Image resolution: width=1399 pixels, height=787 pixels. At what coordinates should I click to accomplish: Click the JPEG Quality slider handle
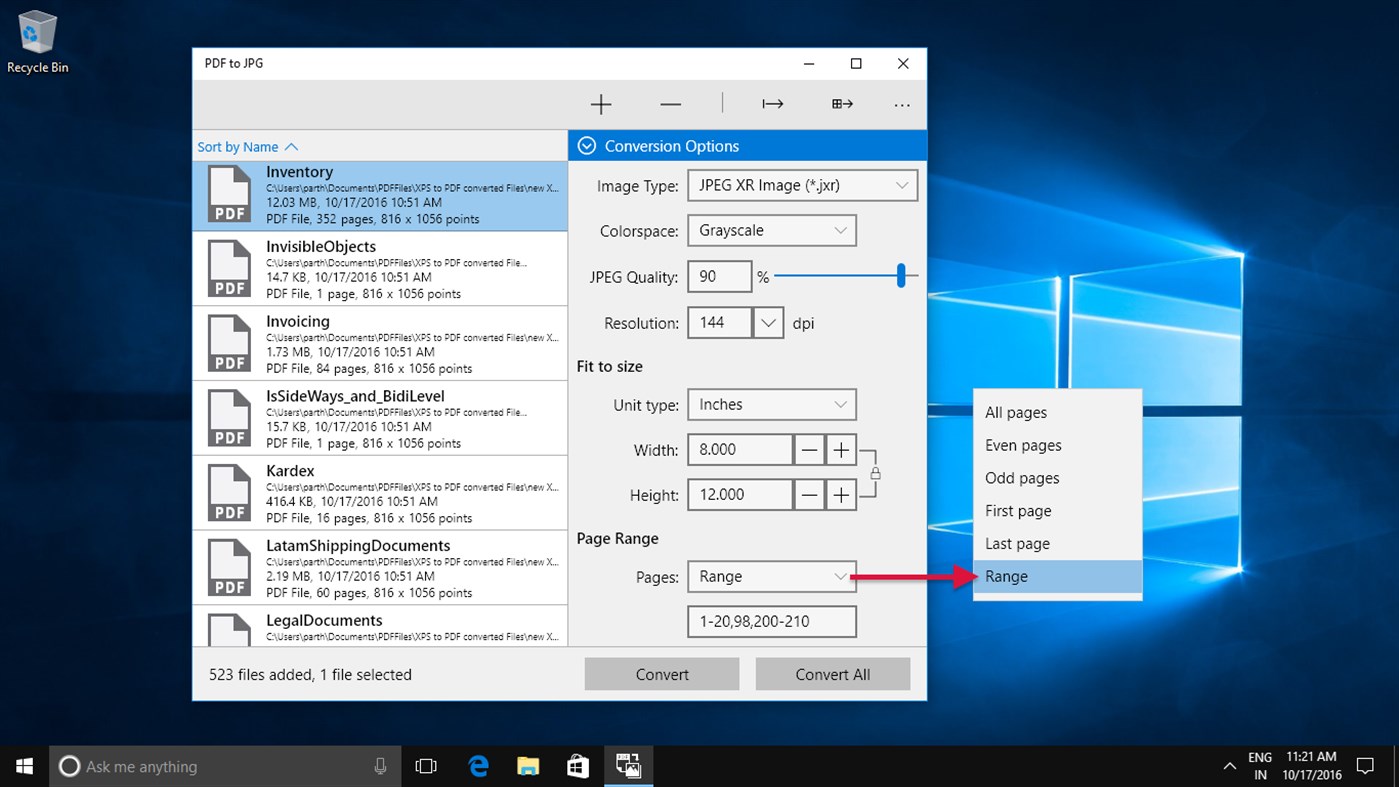pos(901,276)
